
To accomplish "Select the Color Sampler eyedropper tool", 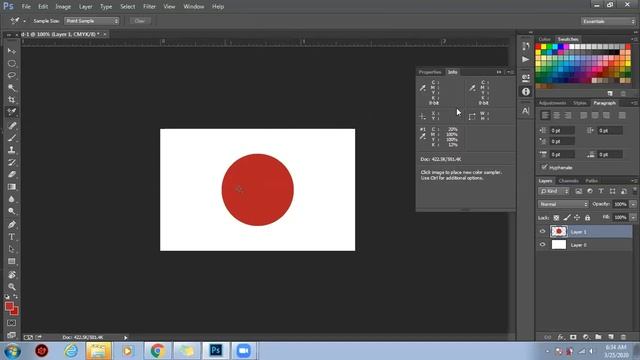I will pyautogui.click(x=11, y=111).
